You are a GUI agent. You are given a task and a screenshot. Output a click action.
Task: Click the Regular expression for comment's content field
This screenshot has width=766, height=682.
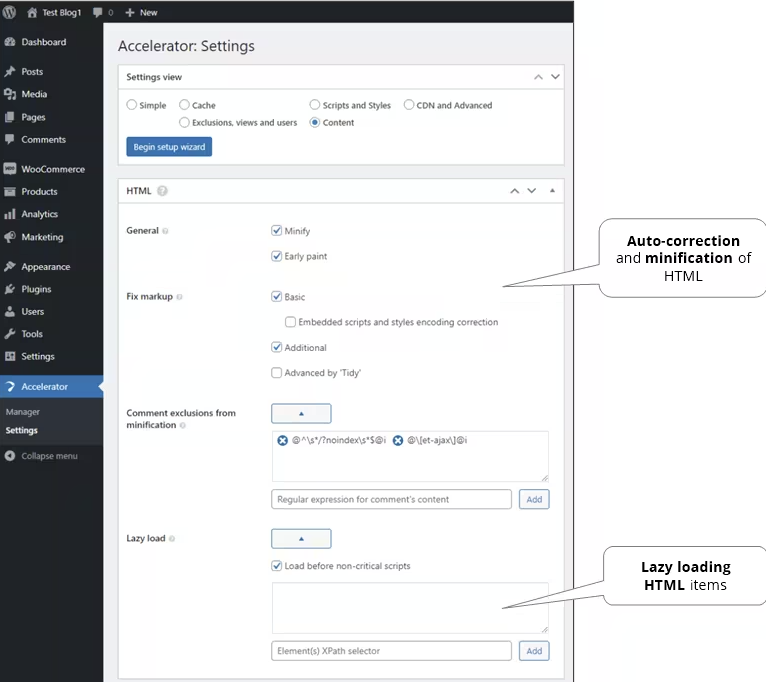(391, 499)
